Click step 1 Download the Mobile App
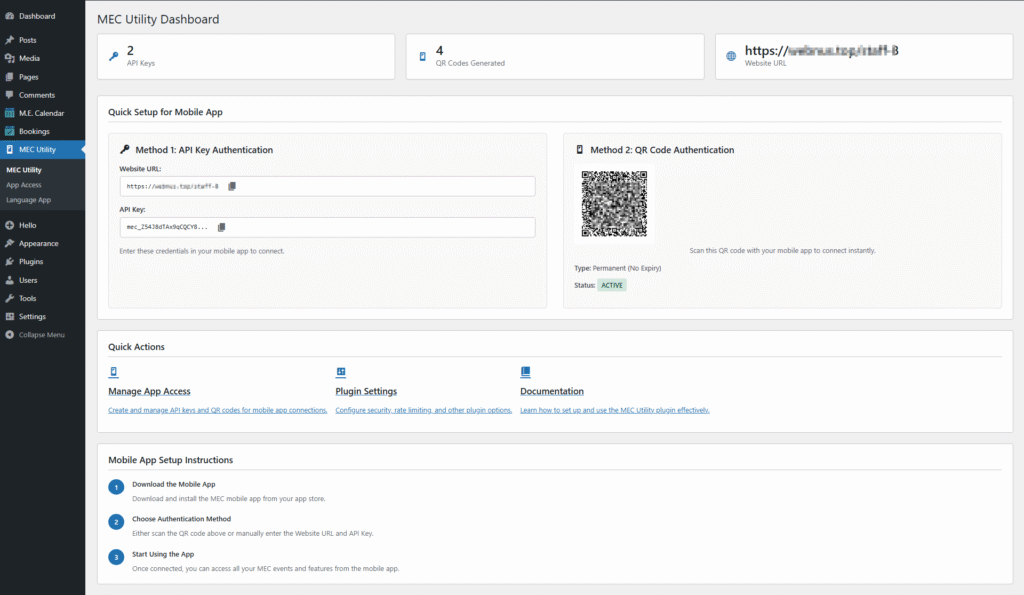 (174, 485)
